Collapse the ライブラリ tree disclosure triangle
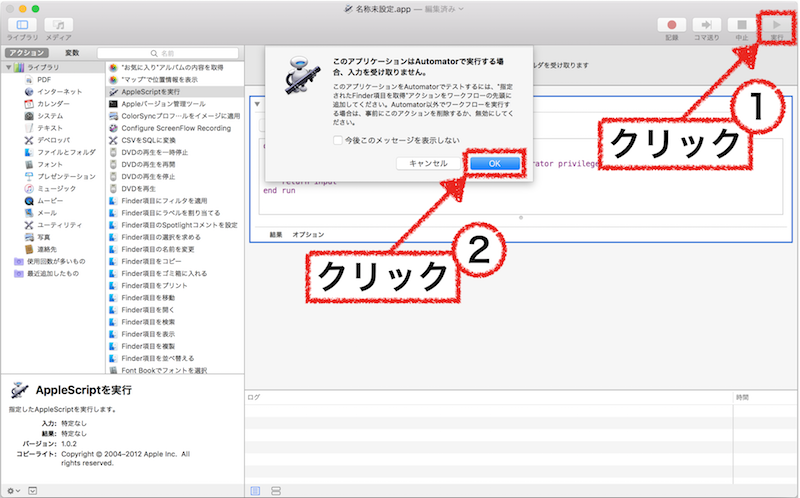 [x=9, y=67]
